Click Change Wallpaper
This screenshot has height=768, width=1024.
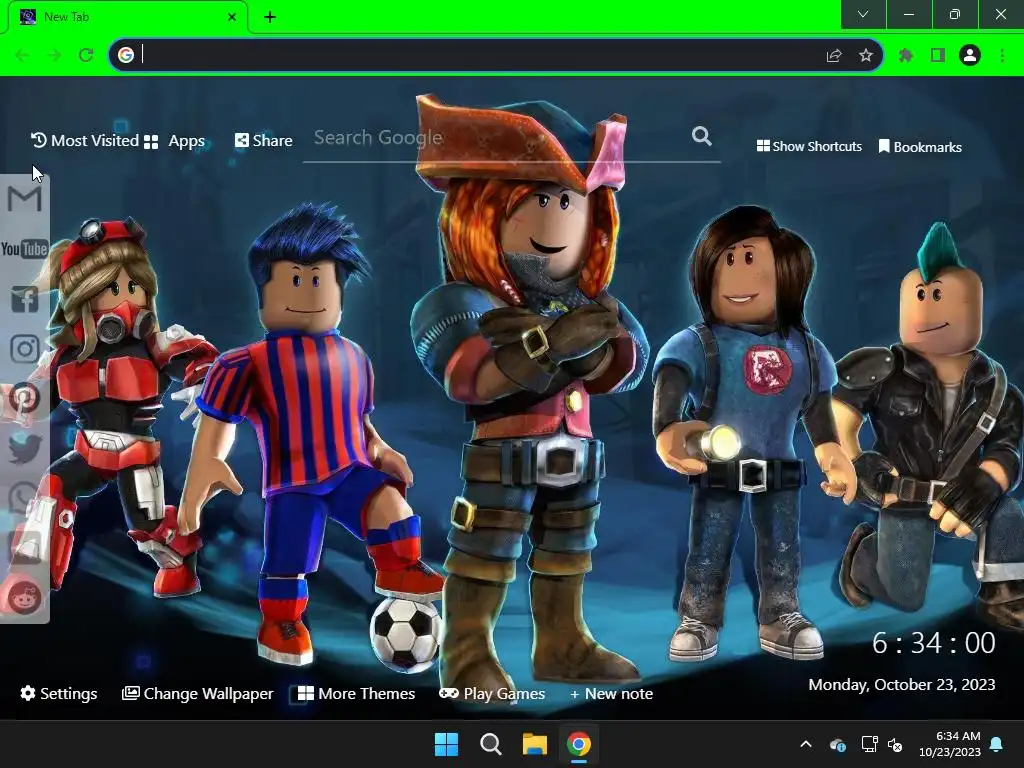click(x=198, y=694)
